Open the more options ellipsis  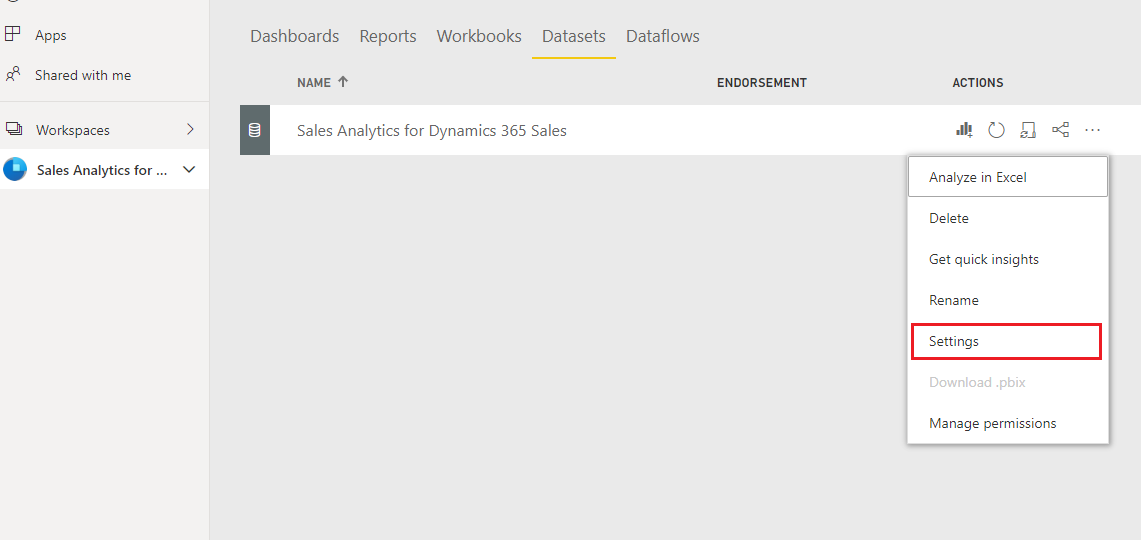tap(1092, 130)
